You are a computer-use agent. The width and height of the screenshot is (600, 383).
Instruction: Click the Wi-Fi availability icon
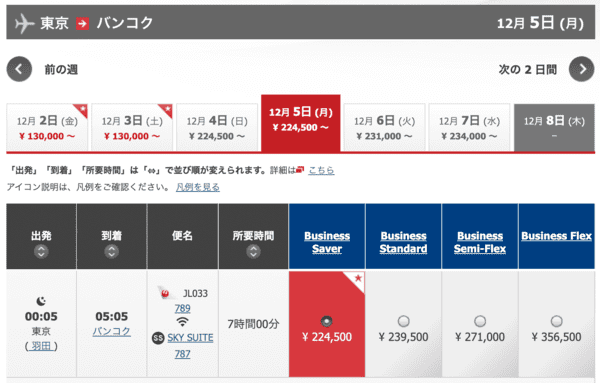tap(183, 322)
